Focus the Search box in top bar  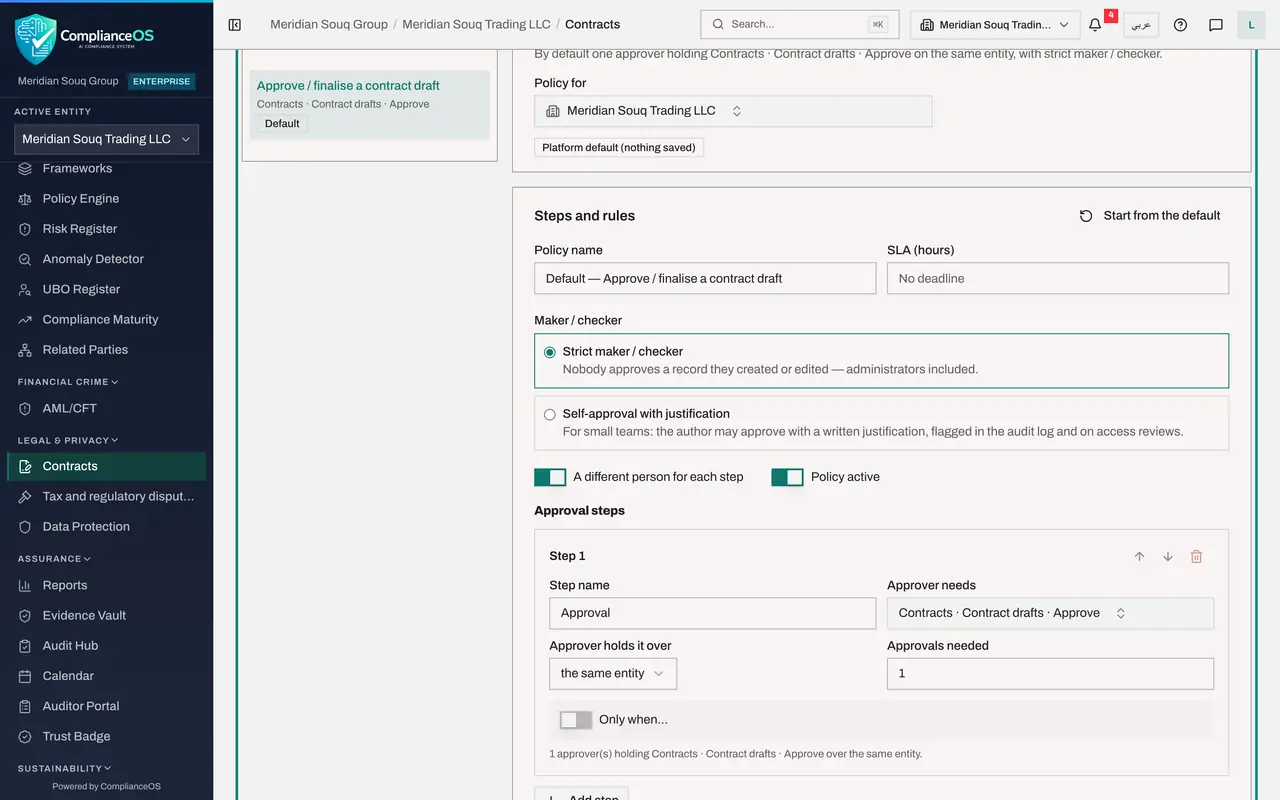(800, 25)
